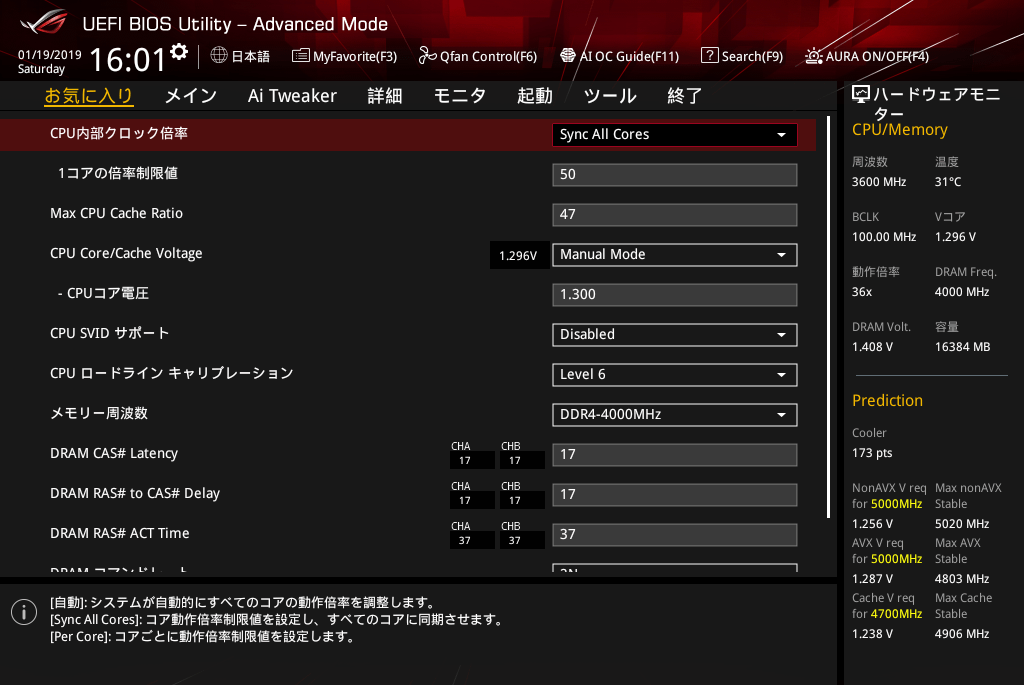1024x685 pixels.
Task: Switch to the Ai Tweaker tab
Action: click(x=292, y=96)
